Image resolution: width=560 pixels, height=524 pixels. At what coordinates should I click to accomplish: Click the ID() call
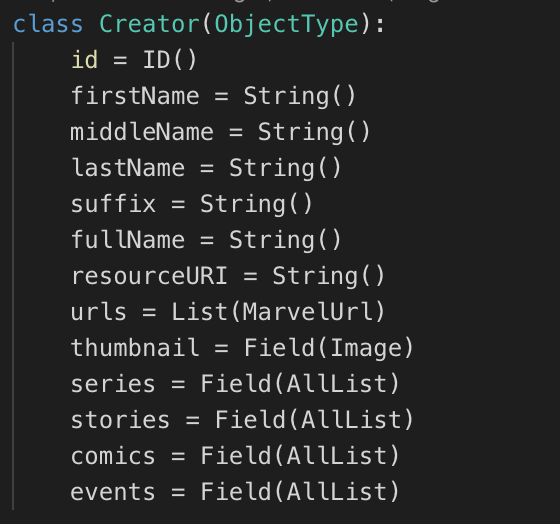(x=170, y=60)
